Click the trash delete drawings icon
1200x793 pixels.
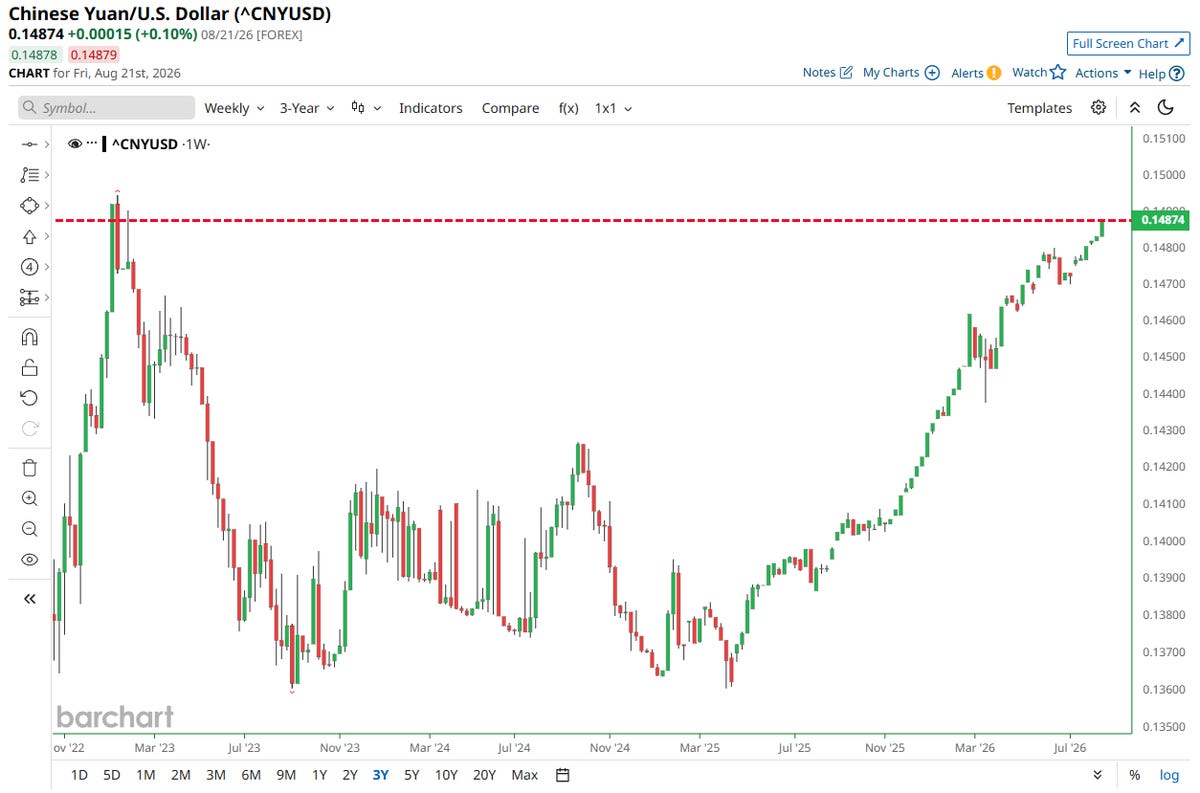[x=29, y=467]
